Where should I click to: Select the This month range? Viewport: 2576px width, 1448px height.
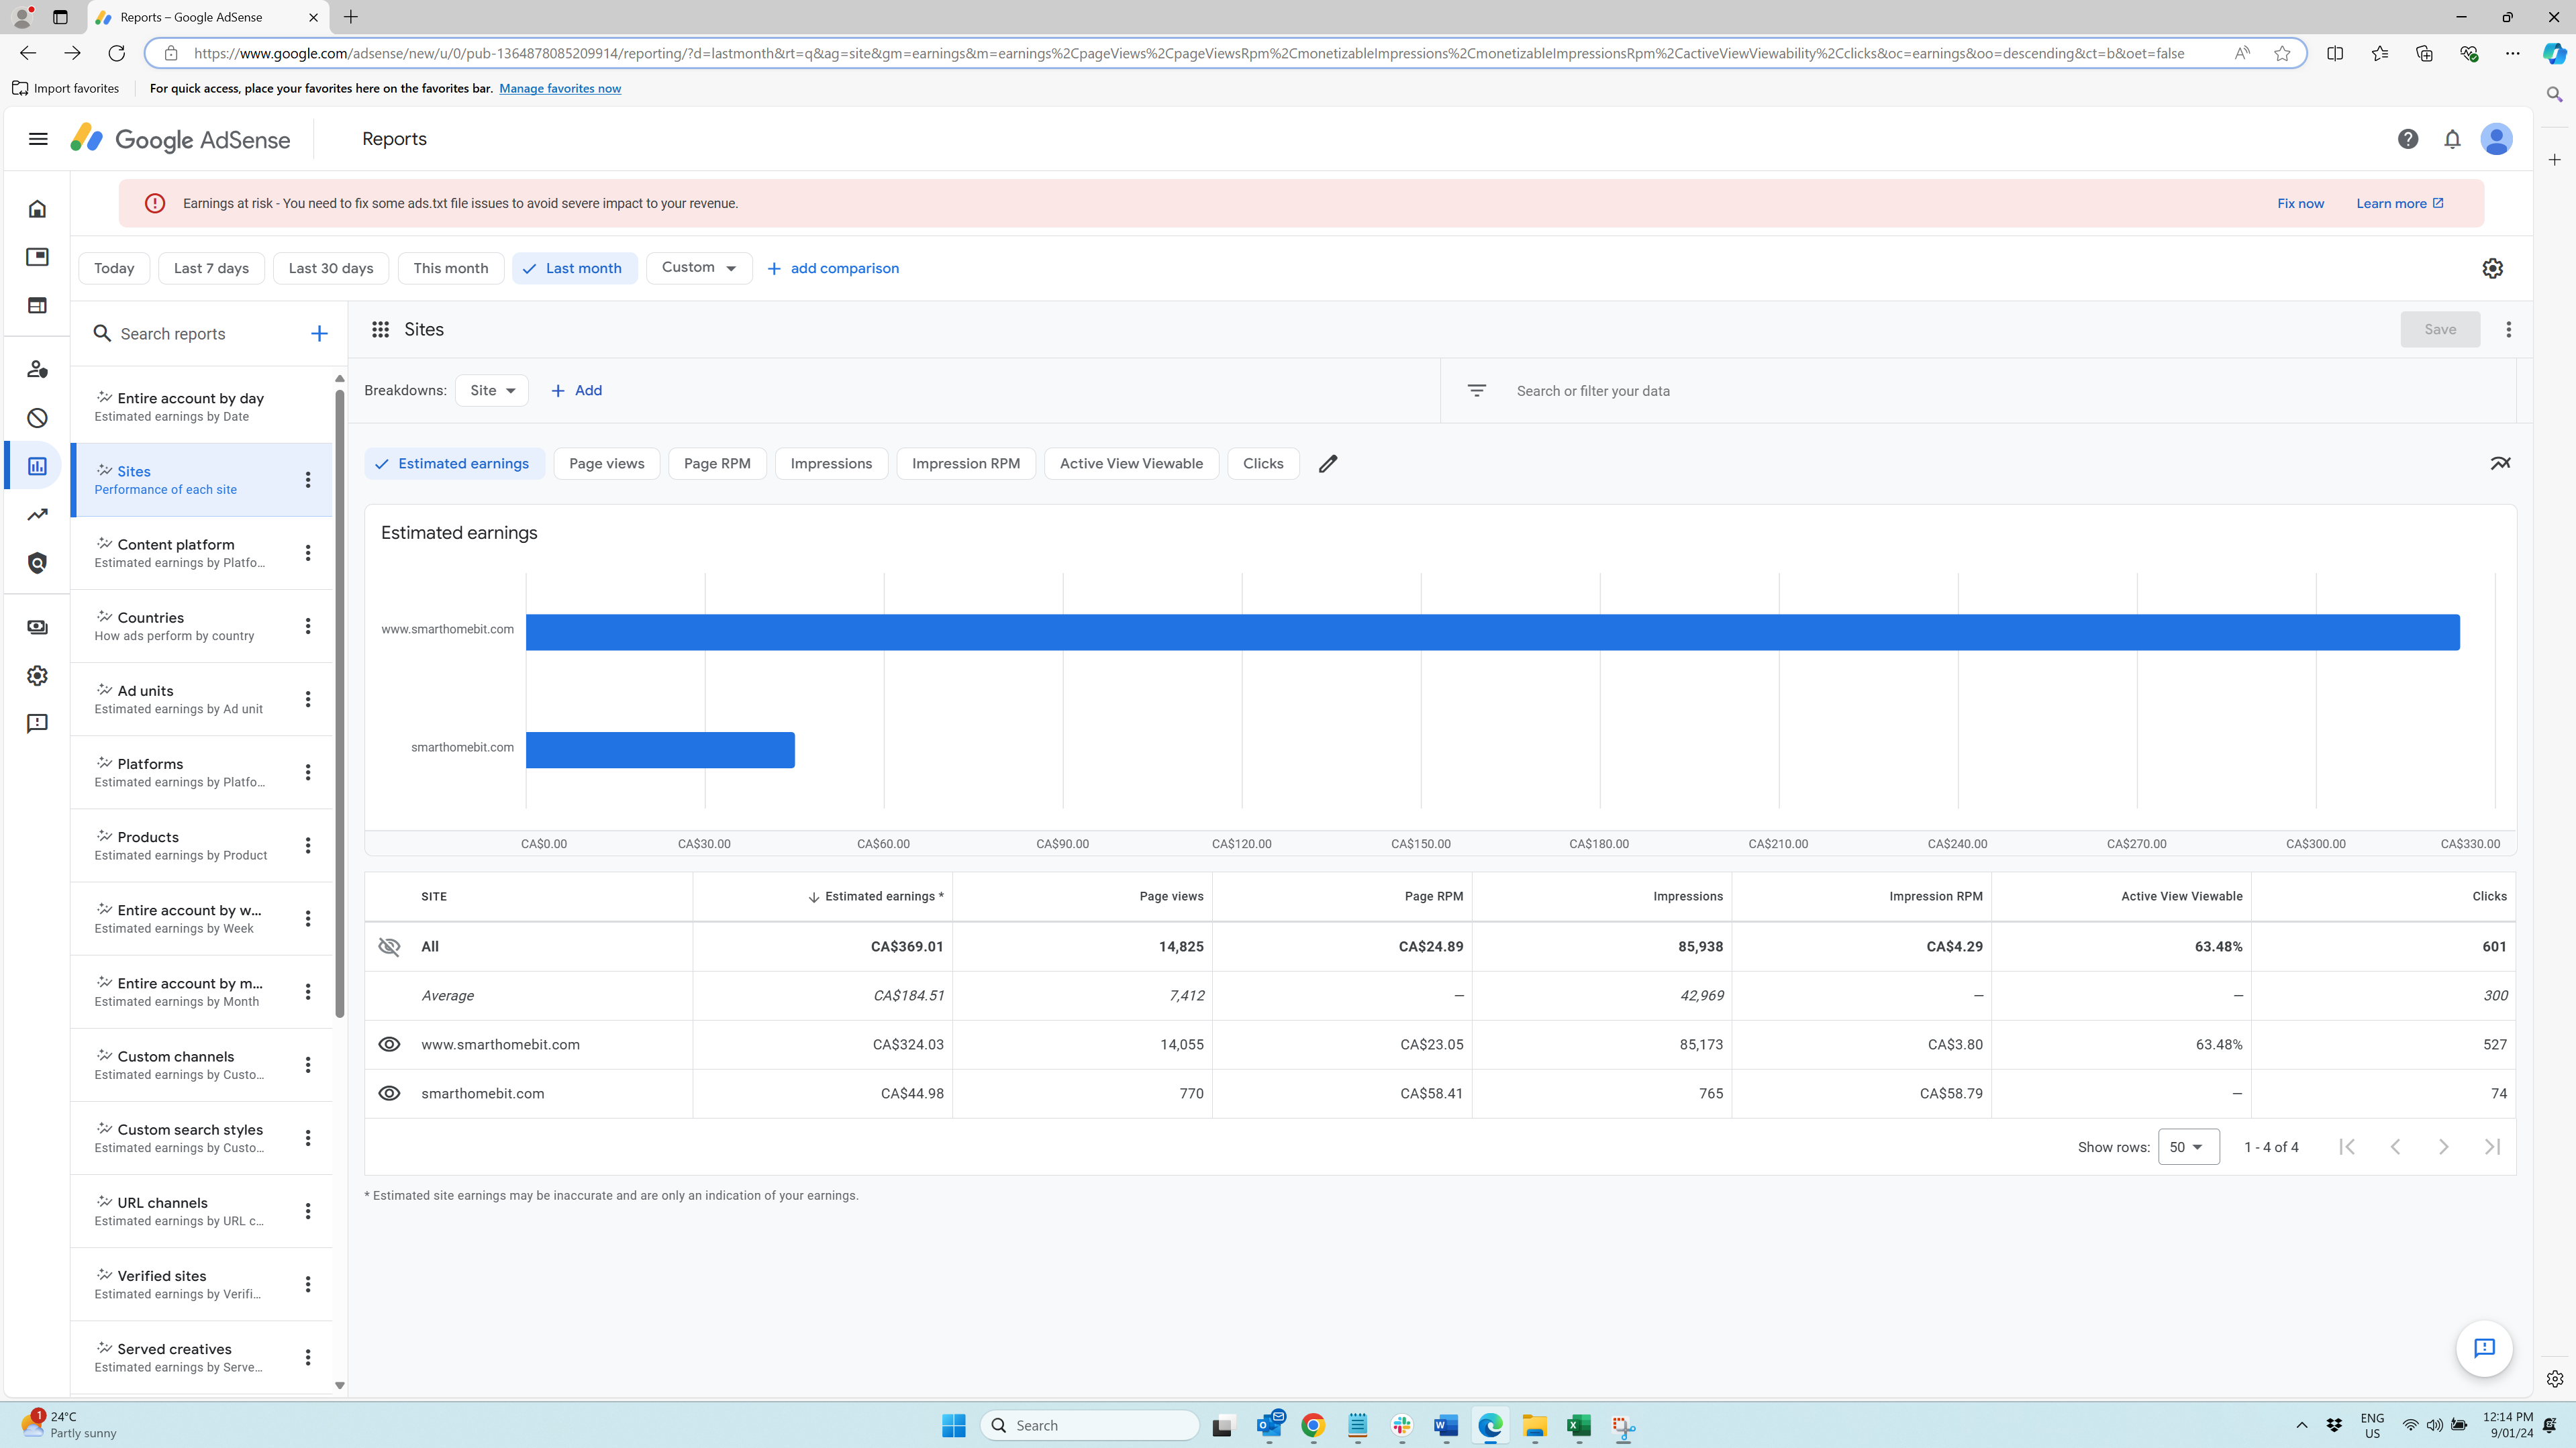[x=451, y=268]
